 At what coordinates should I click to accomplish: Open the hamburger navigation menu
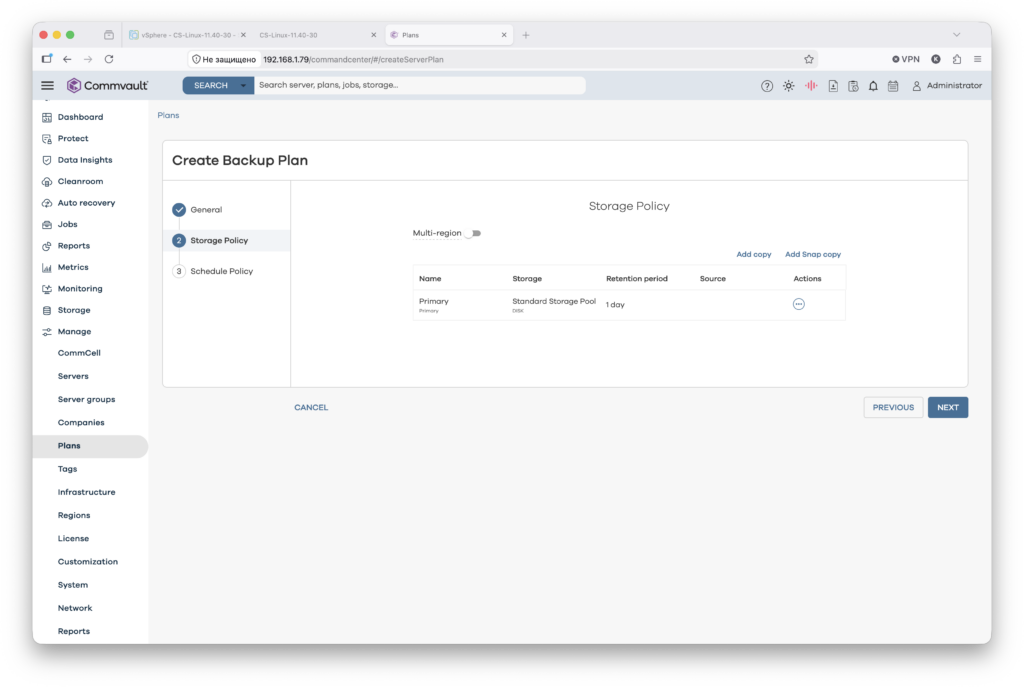coord(48,86)
